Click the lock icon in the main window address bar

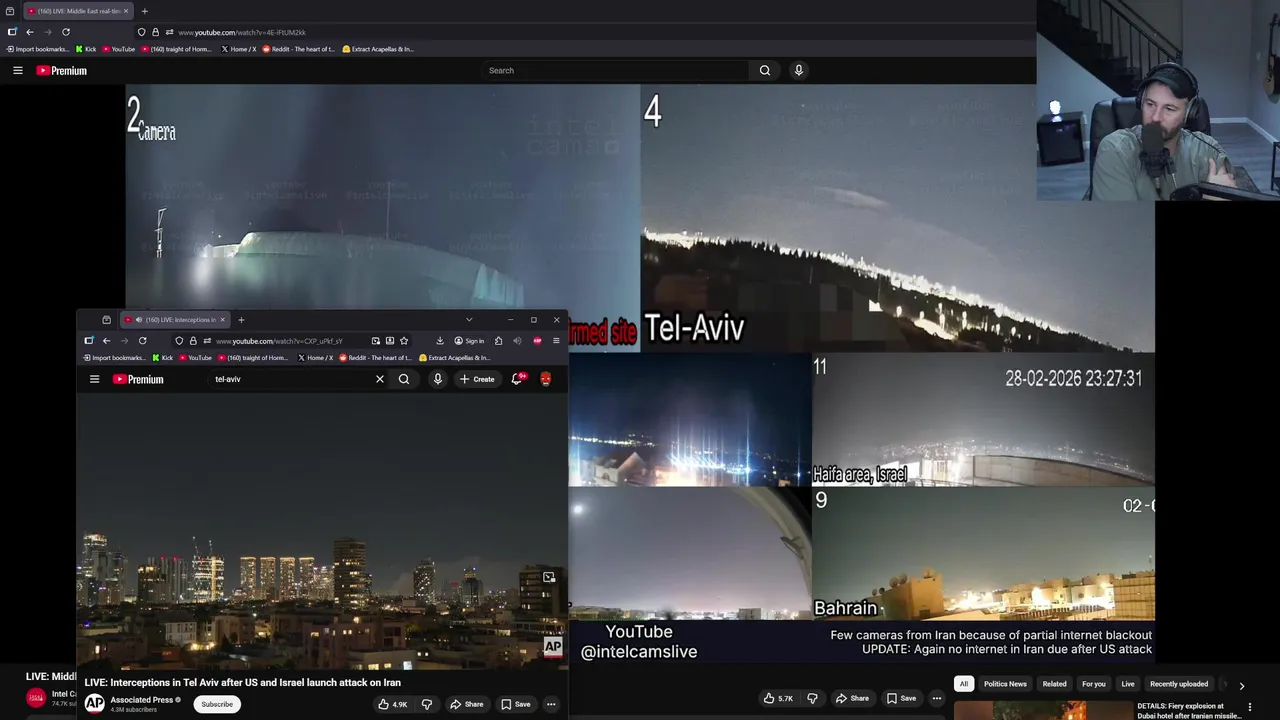[155, 32]
